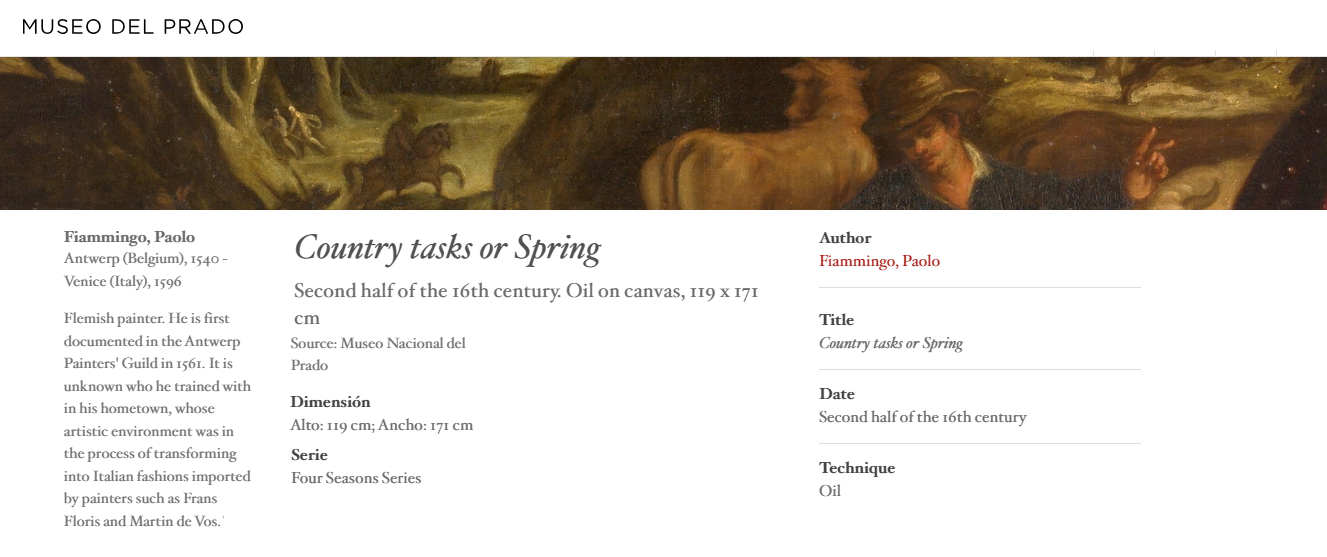This screenshot has width=1327, height=557.
Task: Open the Four Seasons Series entry
Action: (356, 478)
